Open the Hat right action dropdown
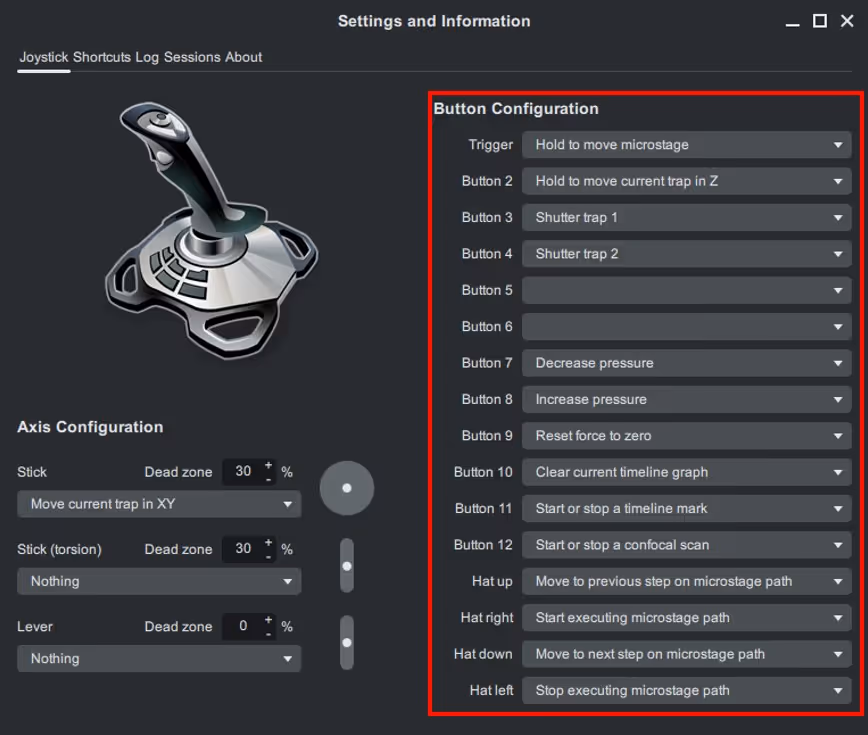 pyautogui.click(x=686, y=618)
